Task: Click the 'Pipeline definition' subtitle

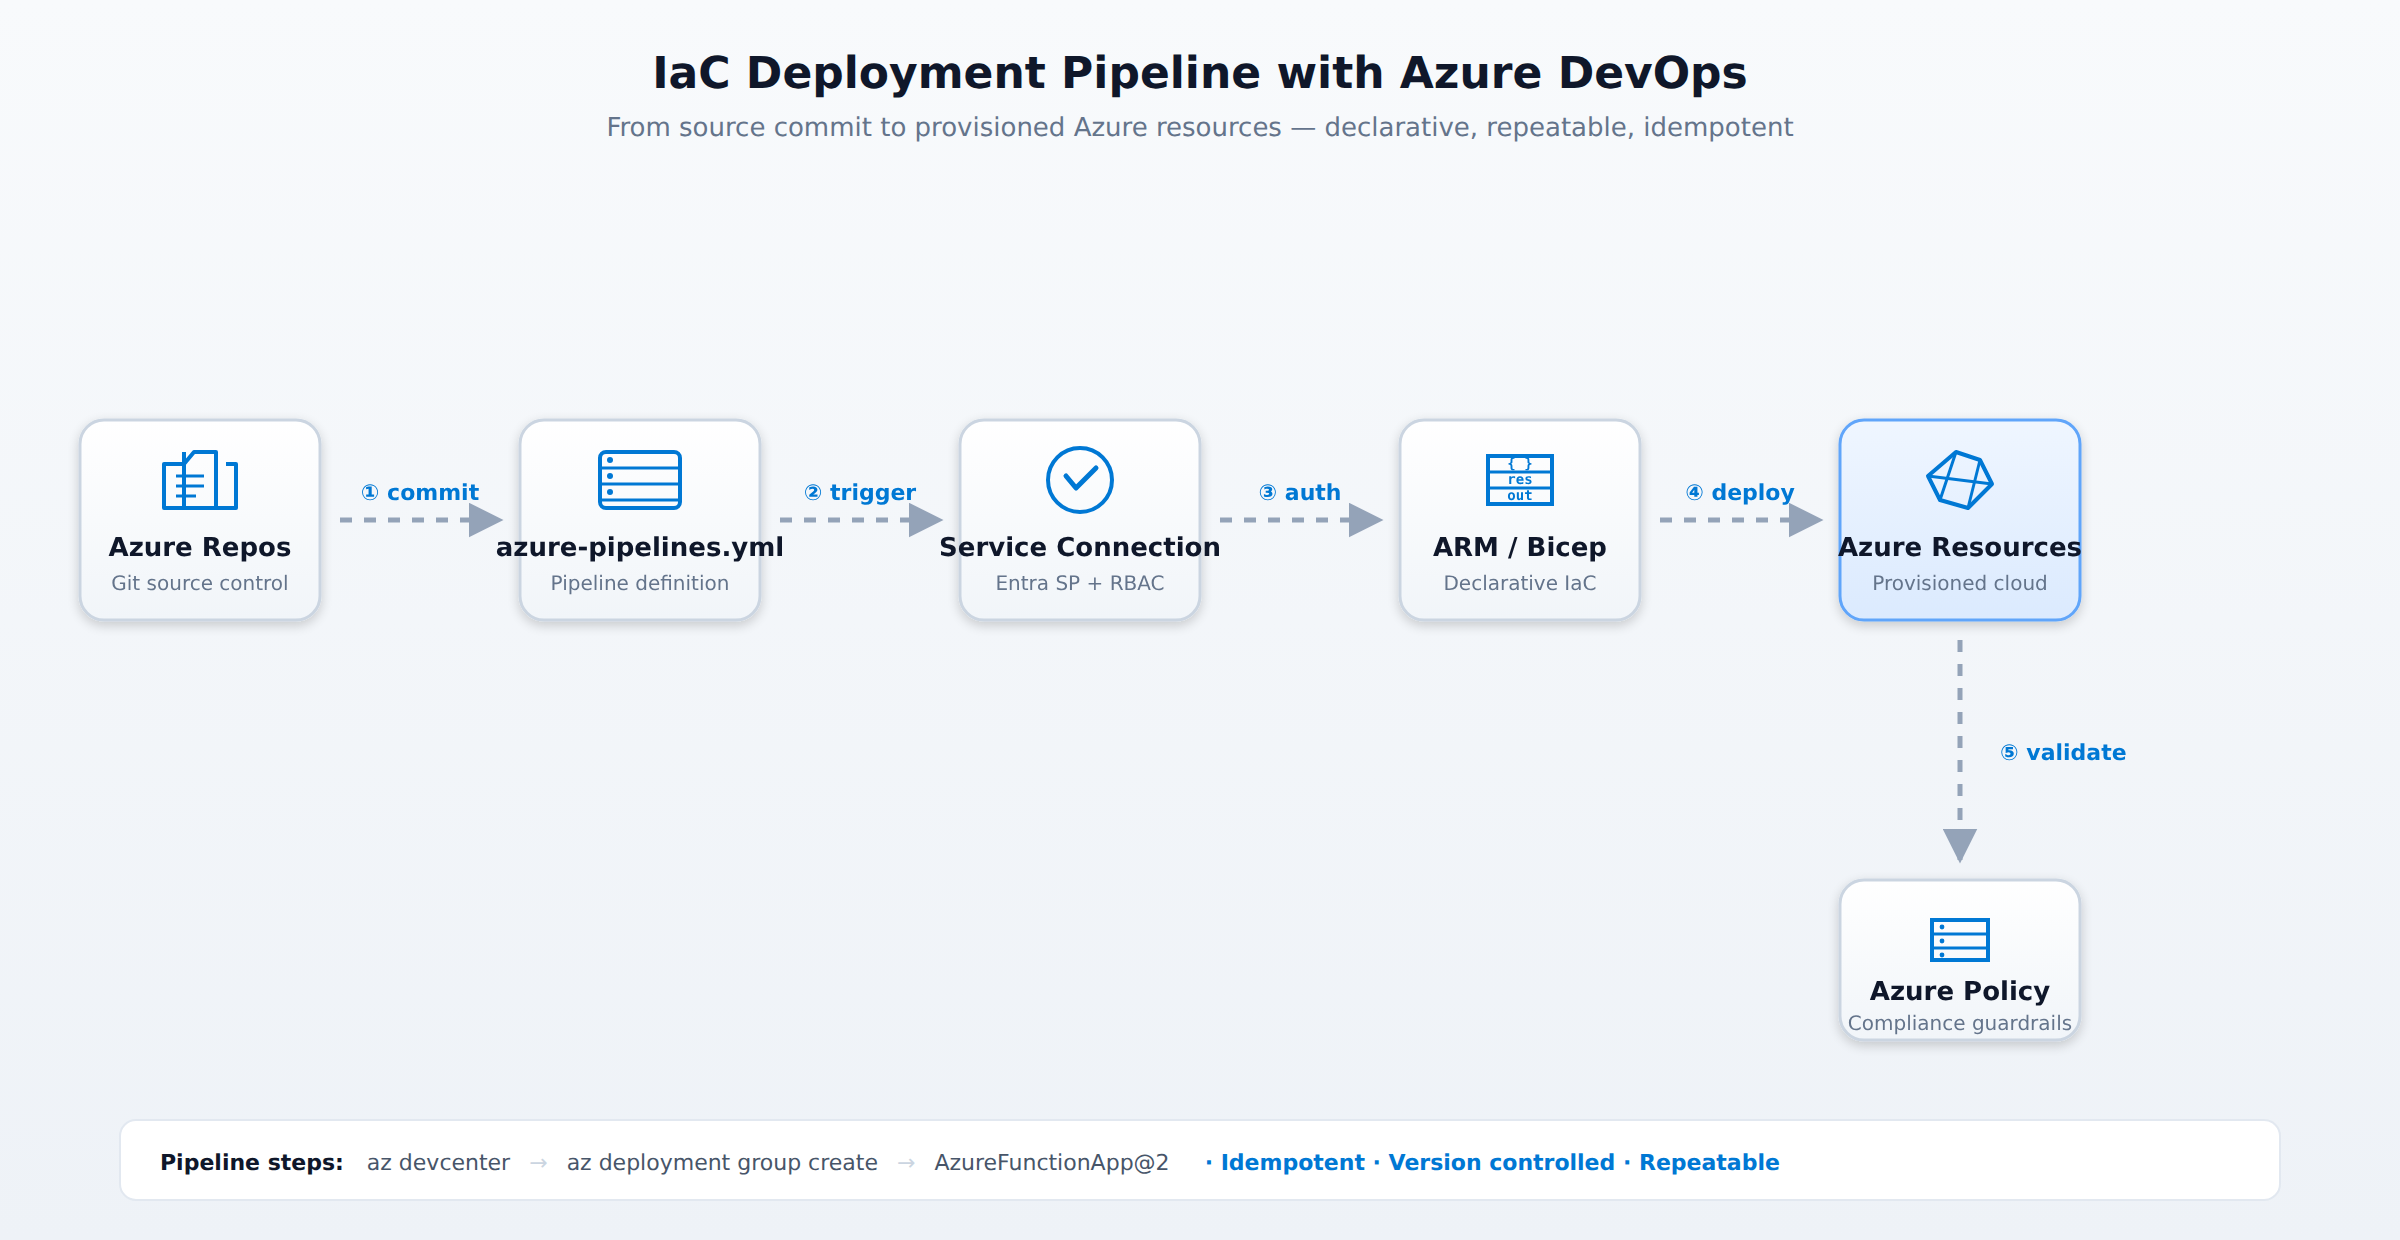Action: click(x=640, y=583)
